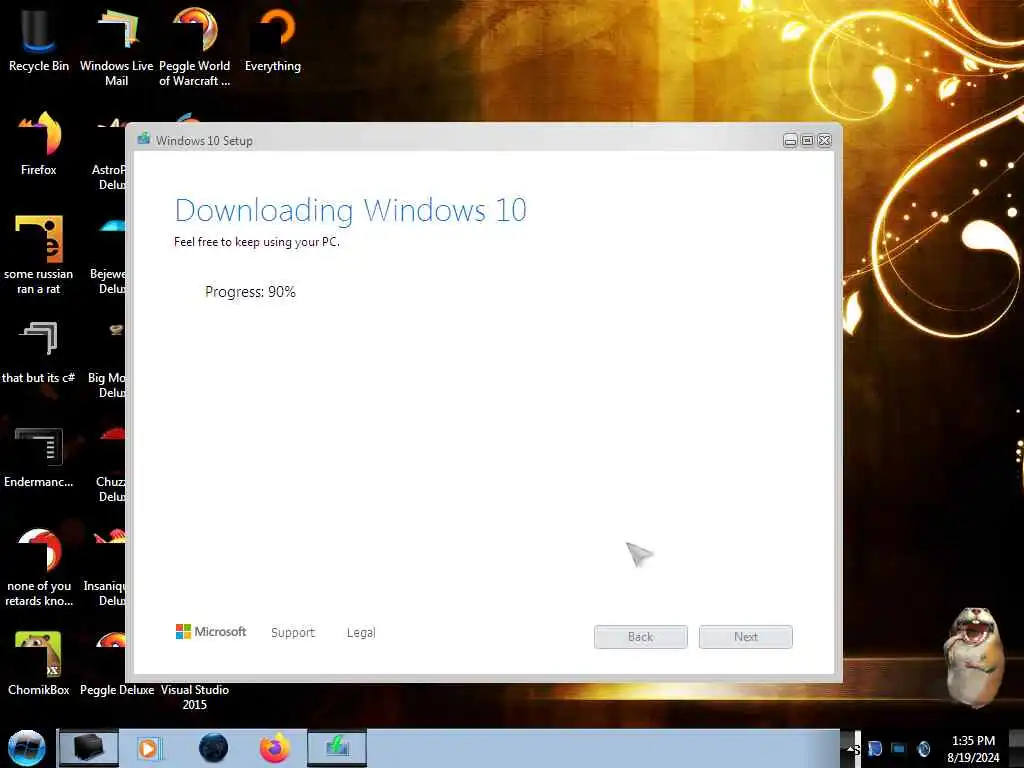The width and height of the screenshot is (1024, 768).
Task: Select the Endermanc... desktop icon
Action: [39, 457]
